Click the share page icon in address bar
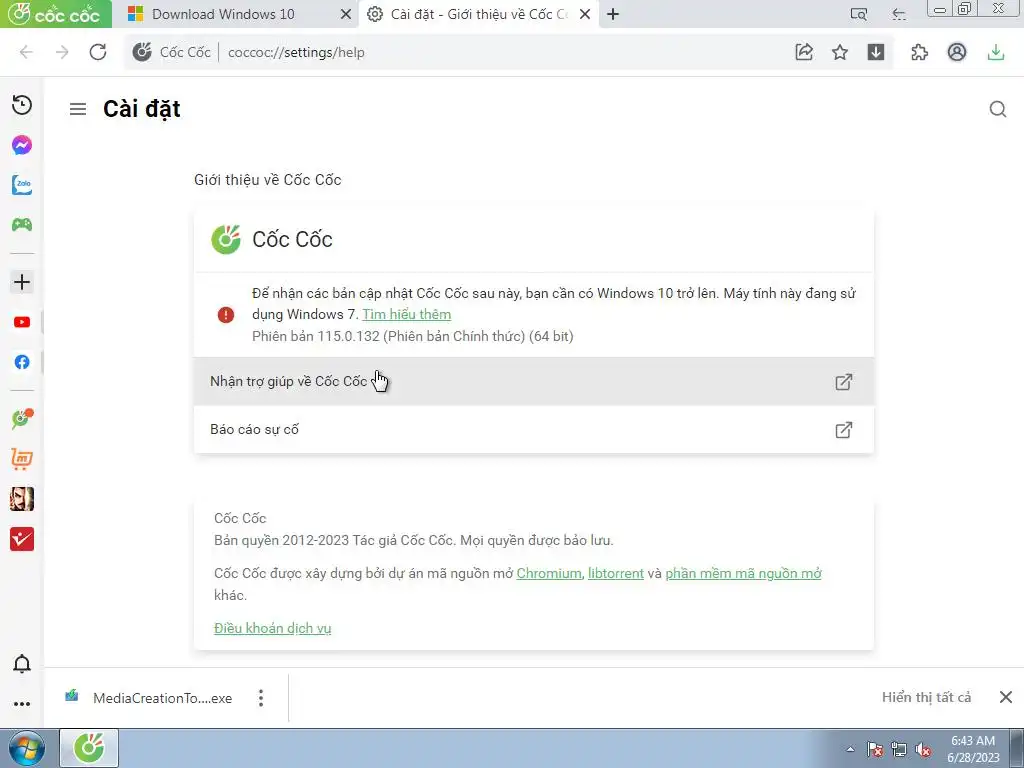Viewport: 1024px width, 768px height. pos(804,52)
